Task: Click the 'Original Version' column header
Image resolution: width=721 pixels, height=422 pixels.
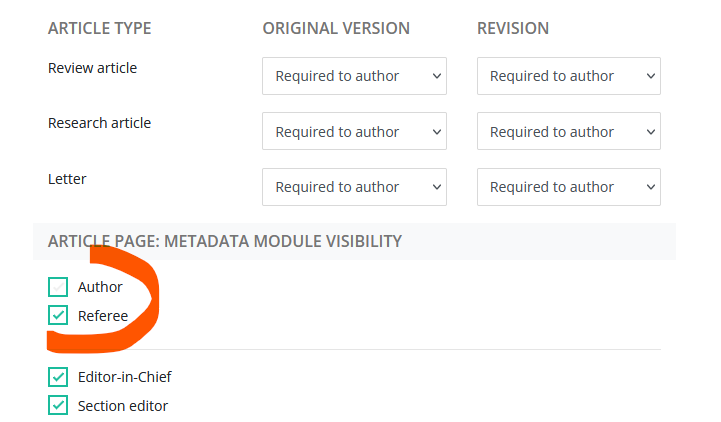Action: [x=336, y=28]
